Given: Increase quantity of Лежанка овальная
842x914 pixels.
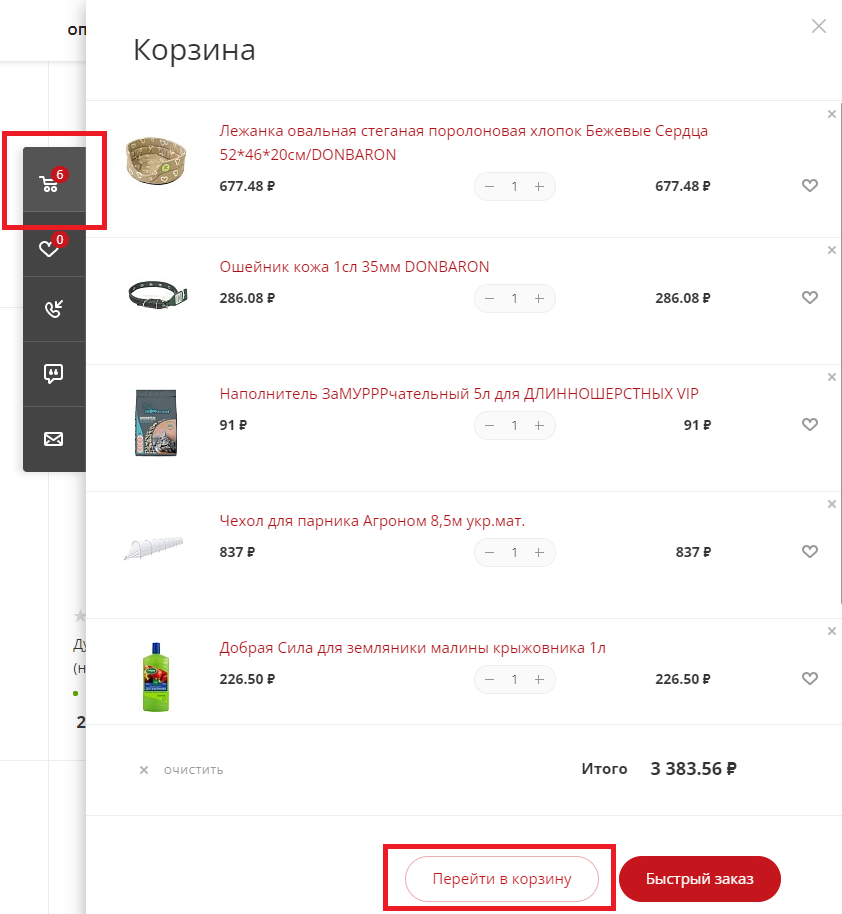Looking at the screenshot, I should pos(539,186).
